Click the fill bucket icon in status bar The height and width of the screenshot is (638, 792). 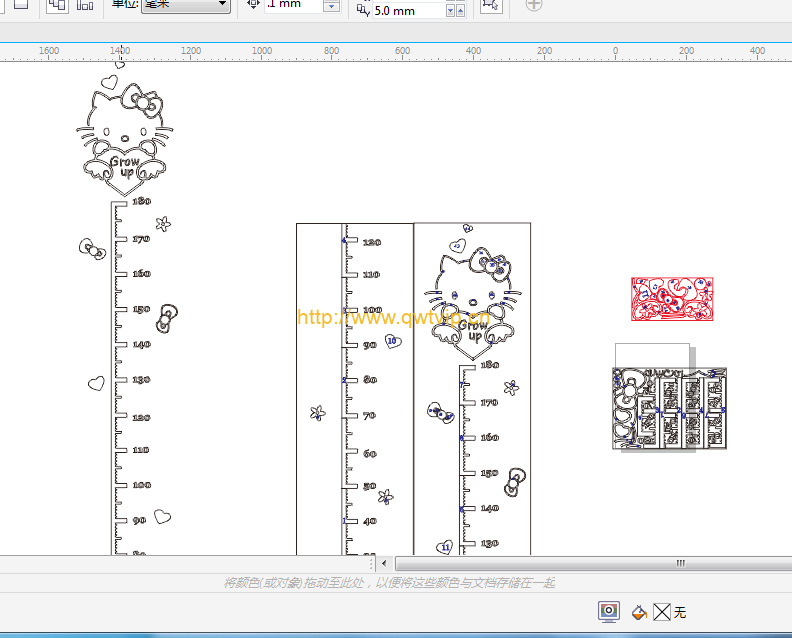pos(639,612)
